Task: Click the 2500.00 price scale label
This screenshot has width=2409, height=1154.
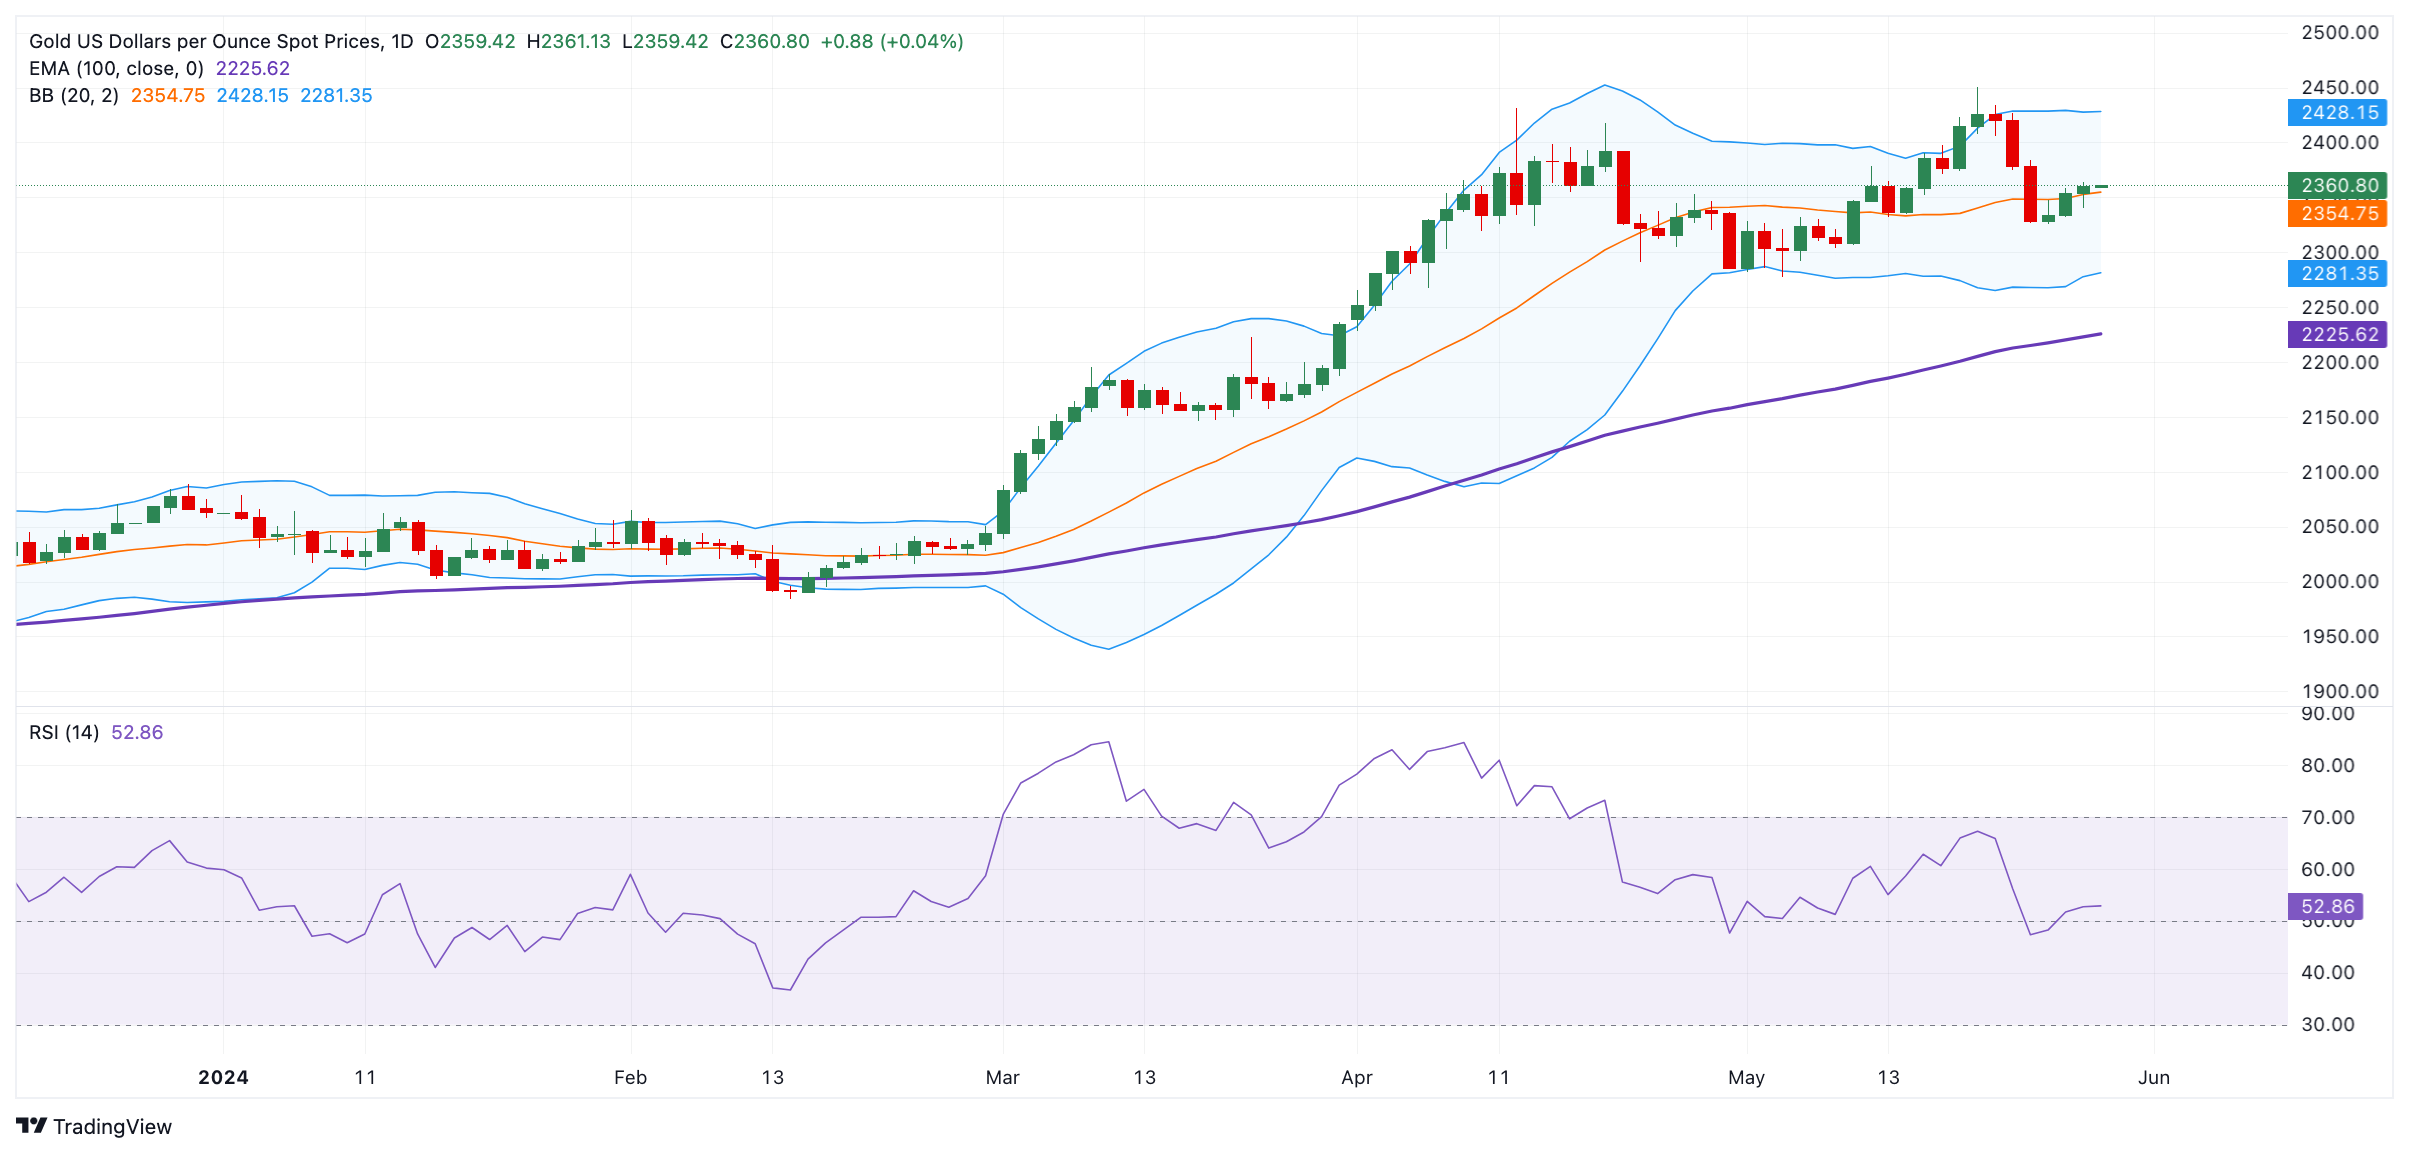Action: pos(2339,32)
